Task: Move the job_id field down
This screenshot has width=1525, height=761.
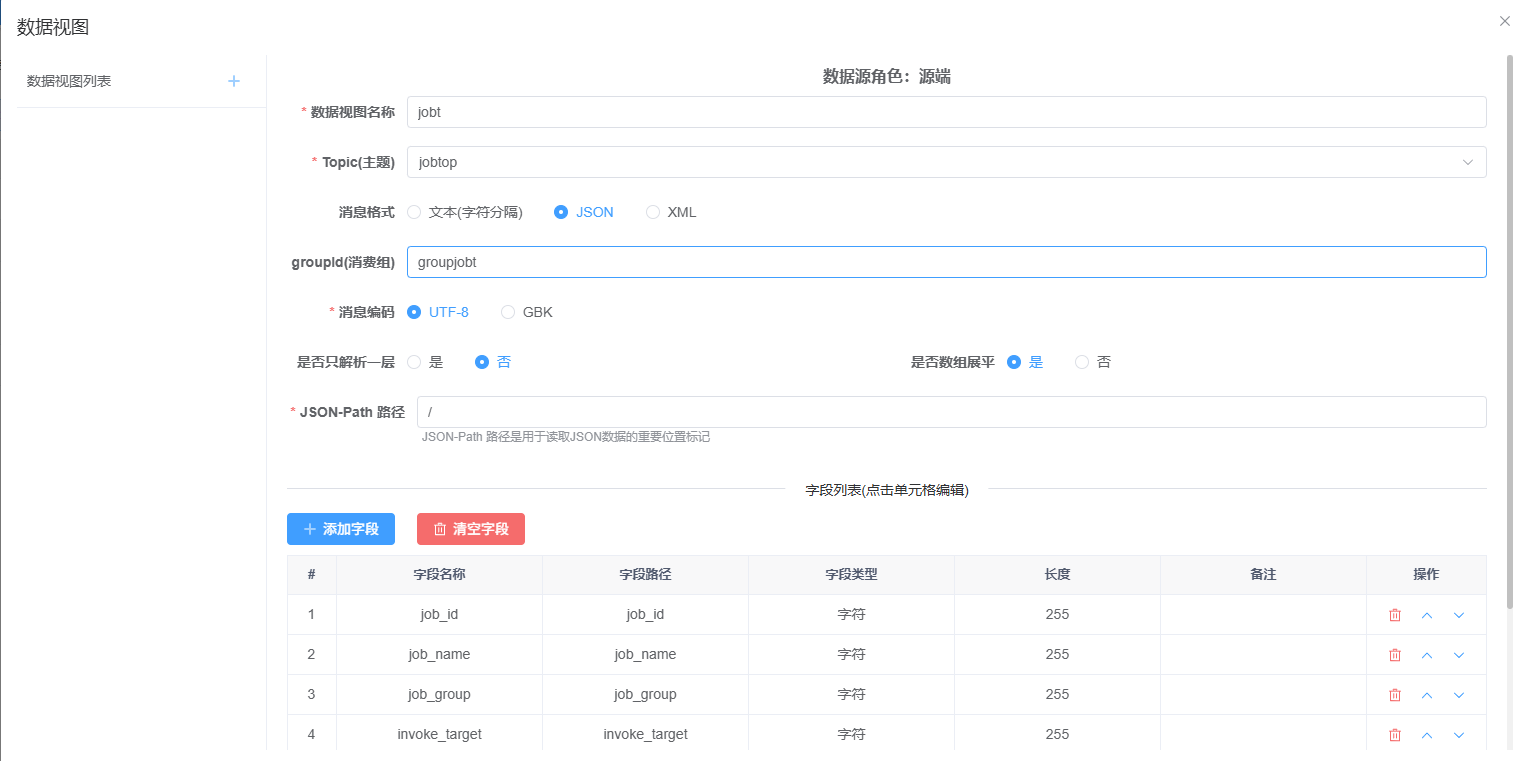Action: pyautogui.click(x=1459, y=615)
